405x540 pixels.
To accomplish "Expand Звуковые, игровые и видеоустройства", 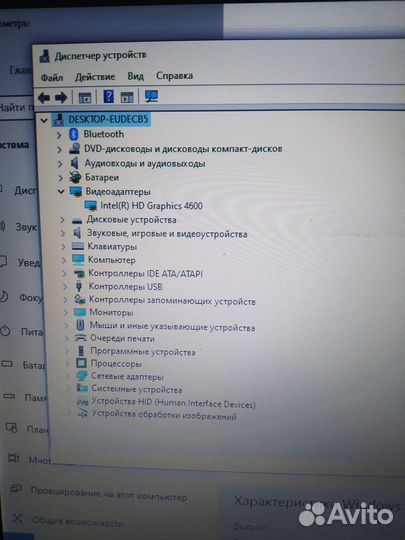I will click(x=63, y=233).
